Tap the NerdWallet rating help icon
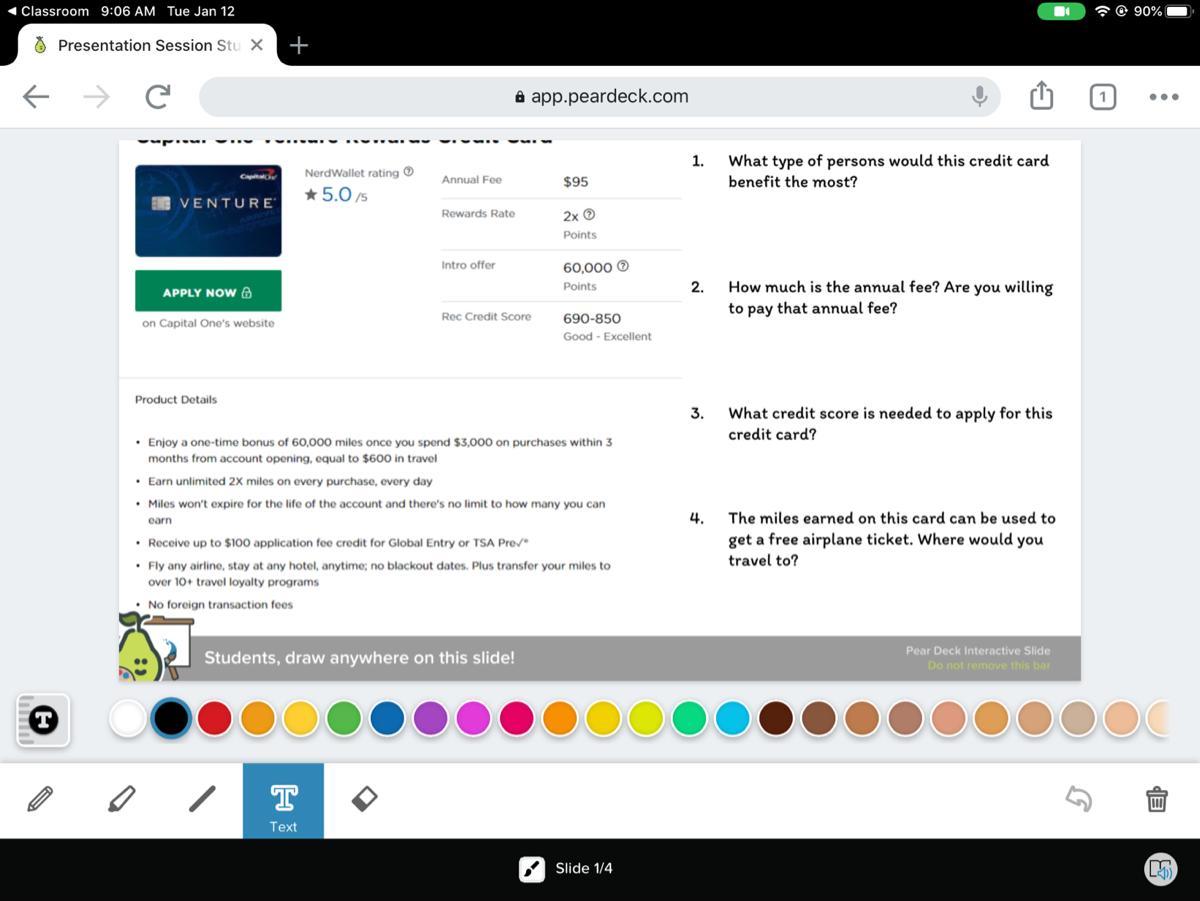Screen dimensions: 1200x901 point(408,172)
